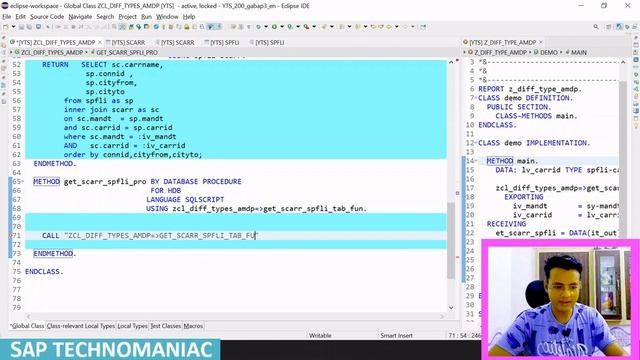The width and height of the screenshot is (640, 360).
Task: Select the Z_DIFF_TYPE_AMDP editor tab
Action: tap(502, 42)
